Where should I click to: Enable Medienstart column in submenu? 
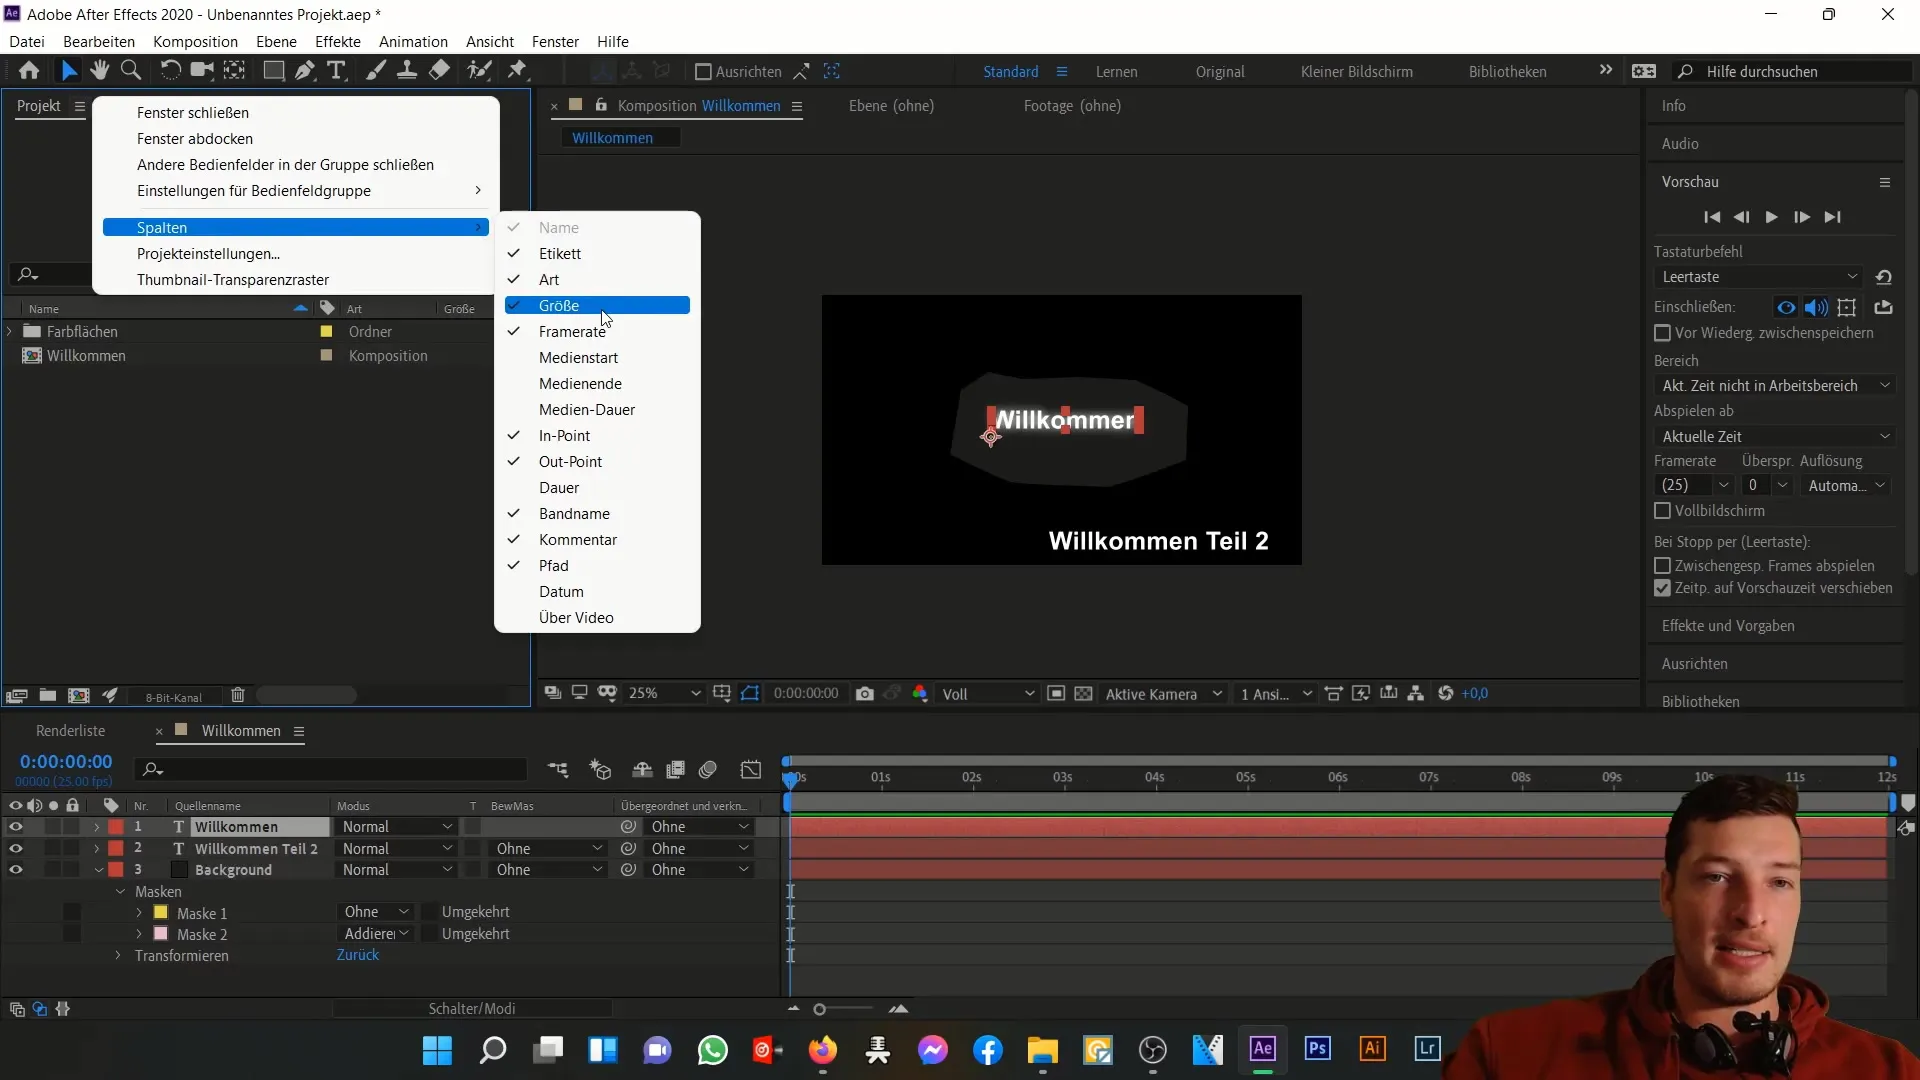597,358
